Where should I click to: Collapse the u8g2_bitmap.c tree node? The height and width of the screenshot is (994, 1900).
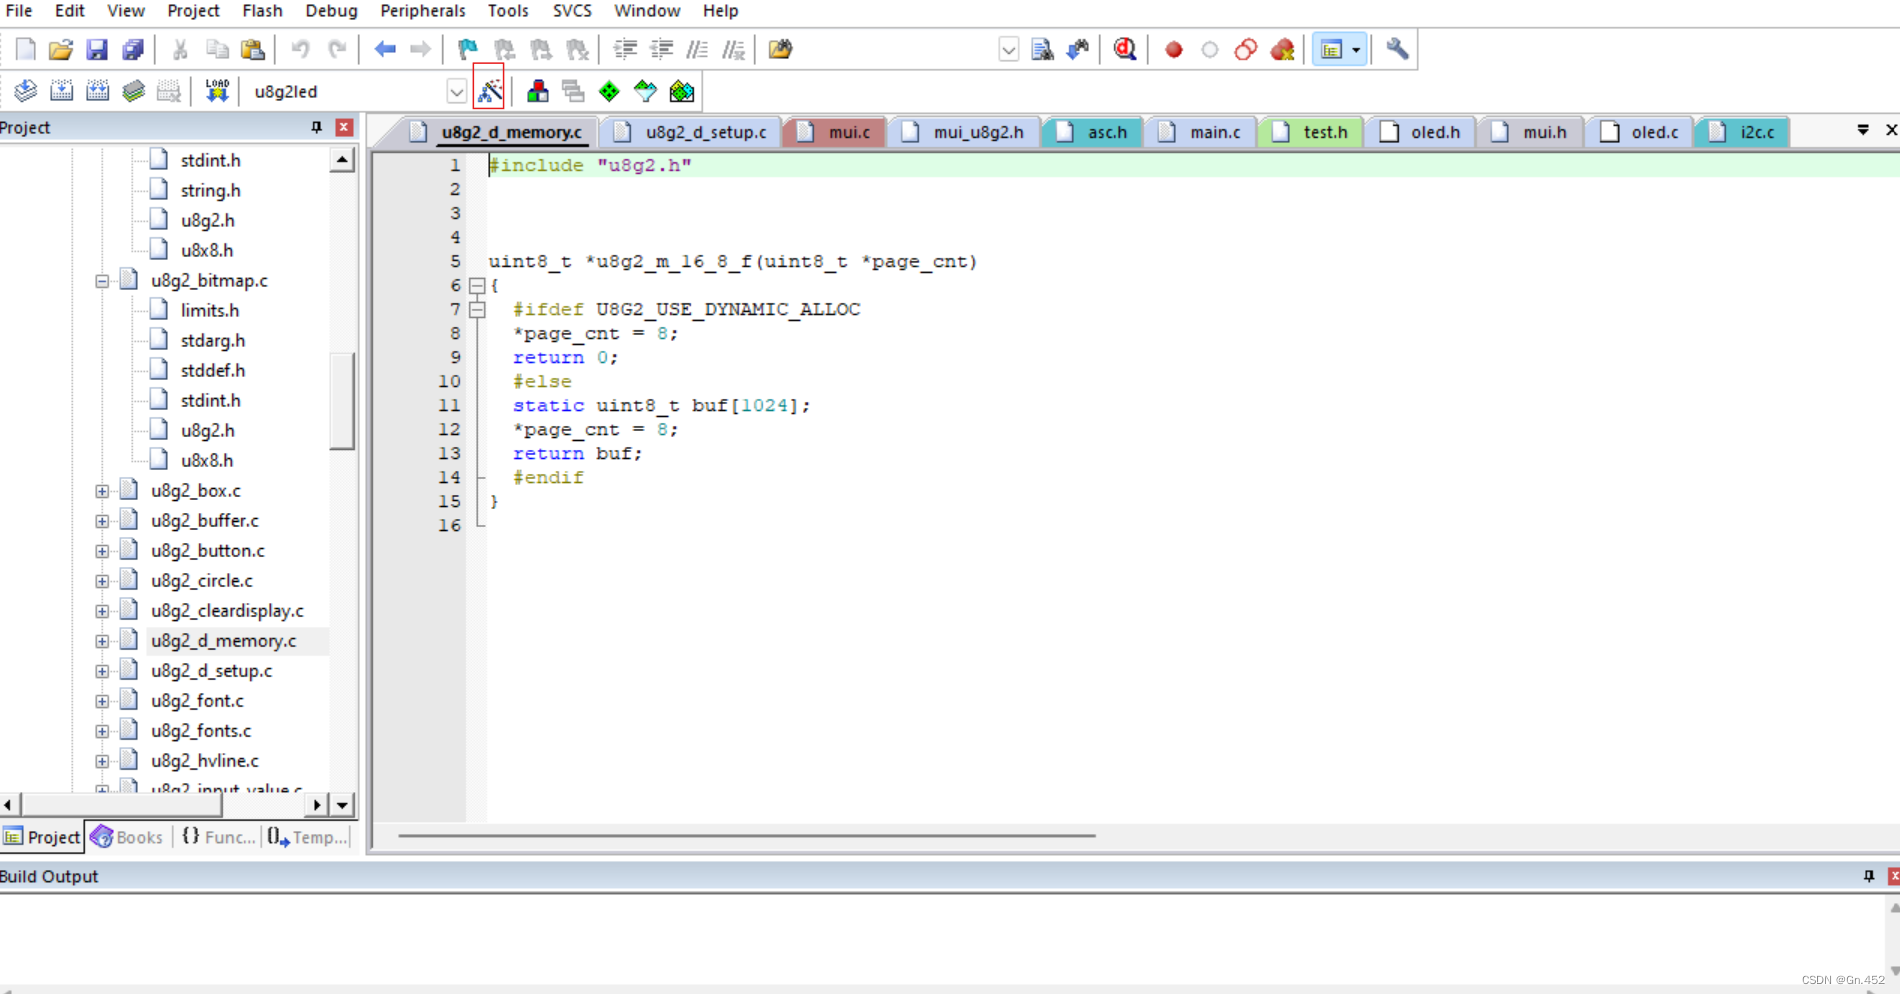point(102,281)
